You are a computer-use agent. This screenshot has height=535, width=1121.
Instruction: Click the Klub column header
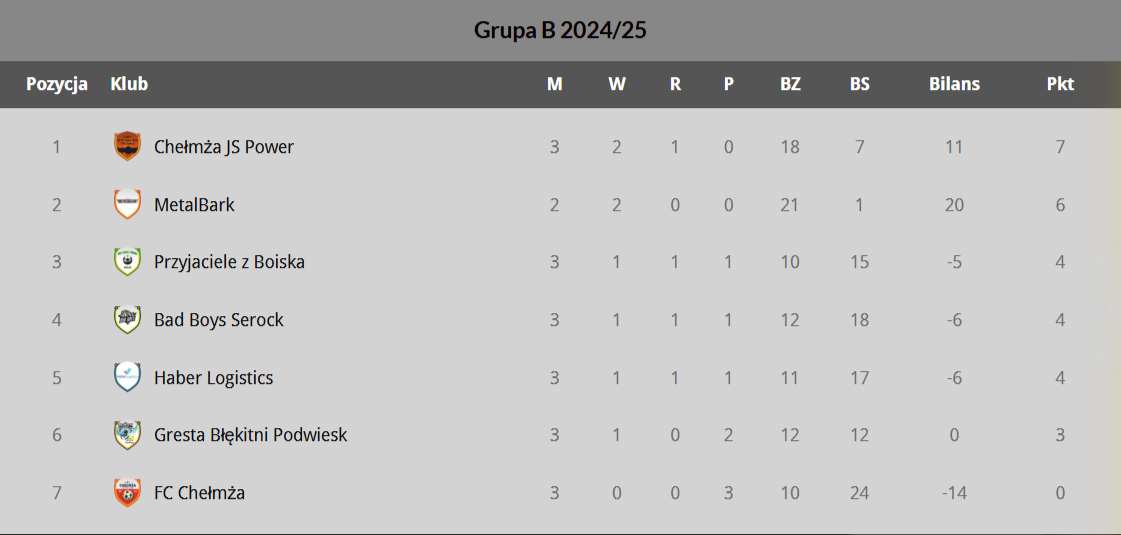coord(129,84)
